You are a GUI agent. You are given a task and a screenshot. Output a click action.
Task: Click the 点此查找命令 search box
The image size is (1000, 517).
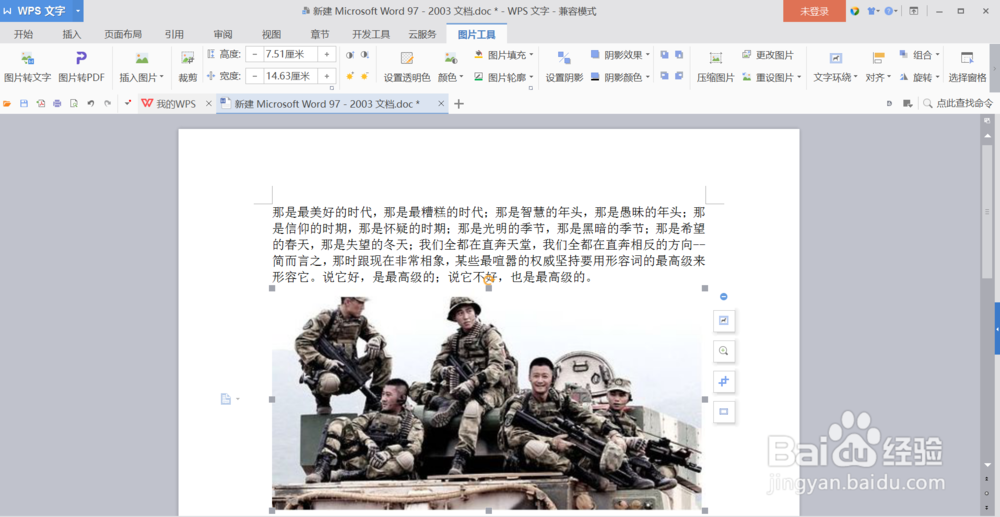(x=958, y=103)
